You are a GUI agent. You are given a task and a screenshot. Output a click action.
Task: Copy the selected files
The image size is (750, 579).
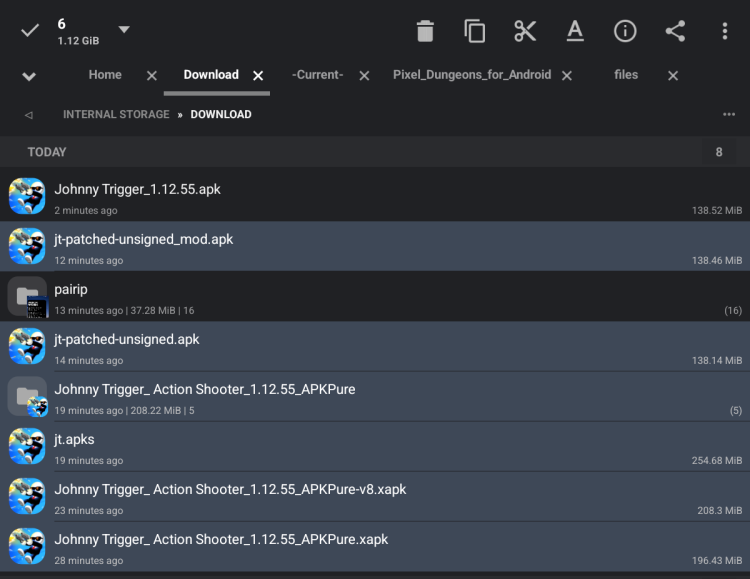(x=474, y=31)
